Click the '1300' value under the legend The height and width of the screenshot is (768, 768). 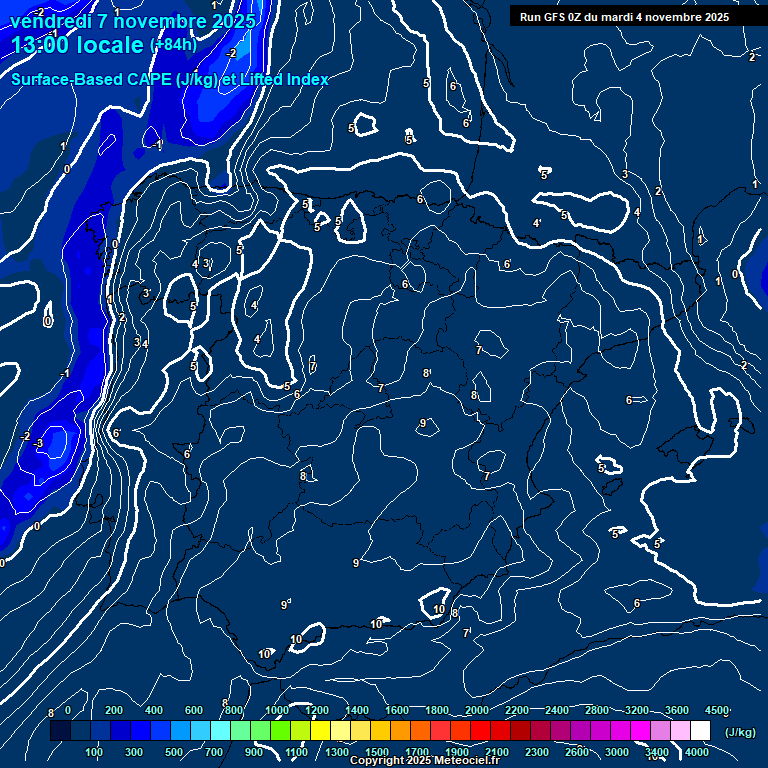(x=337, y=752)
